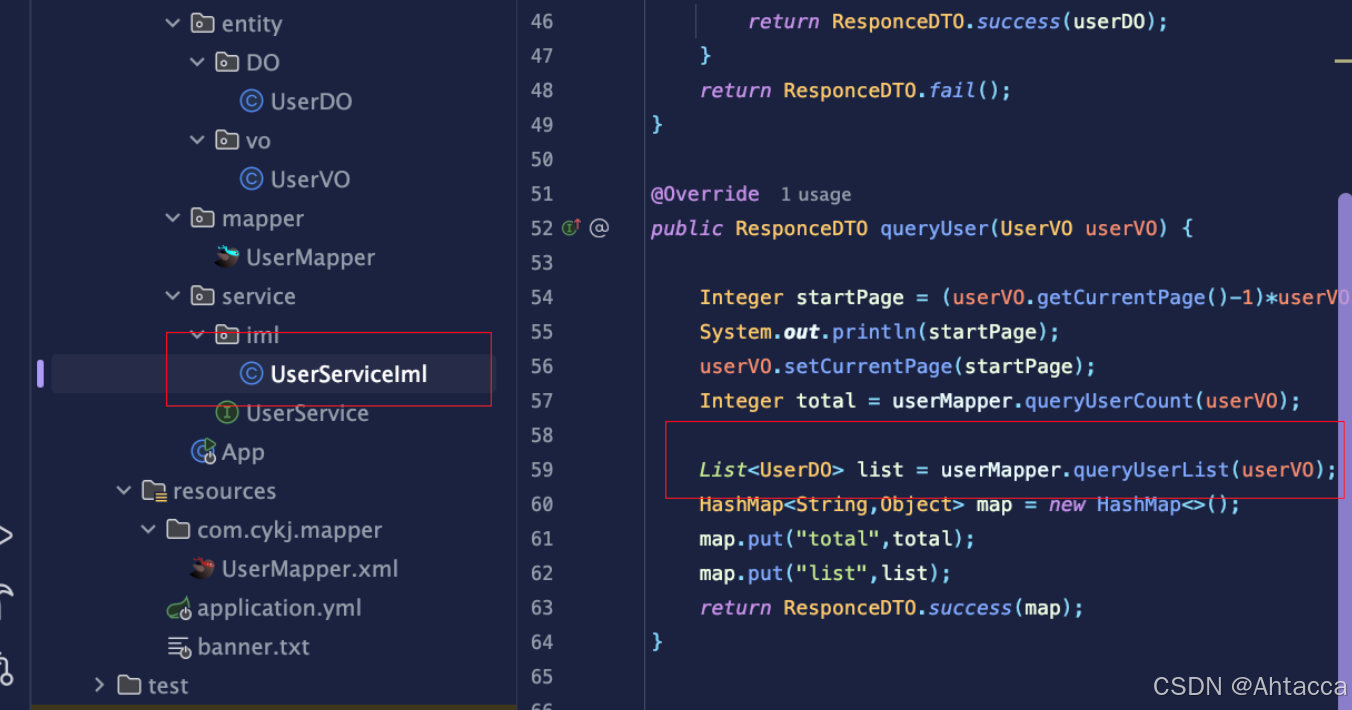
Task: Open UserMapper in the project tree
Action: click(311, 257)
